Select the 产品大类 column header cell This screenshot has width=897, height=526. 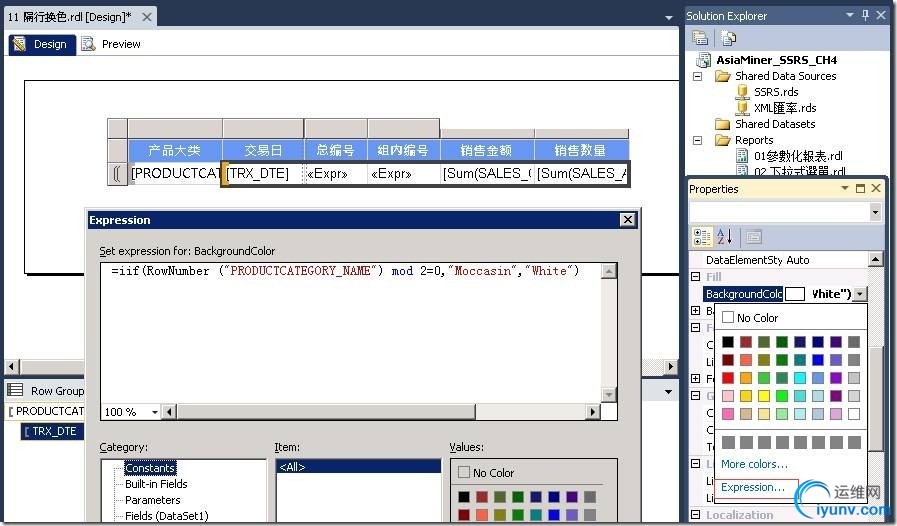pos(175,151)
